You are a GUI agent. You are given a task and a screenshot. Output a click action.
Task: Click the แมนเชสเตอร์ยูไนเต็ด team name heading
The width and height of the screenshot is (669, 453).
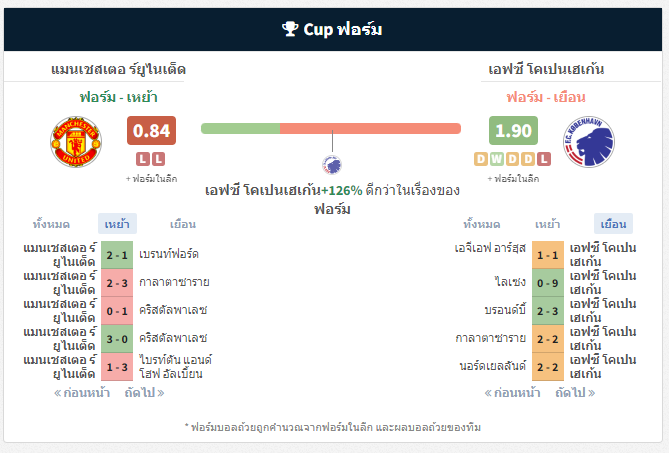tap(118, 70)
